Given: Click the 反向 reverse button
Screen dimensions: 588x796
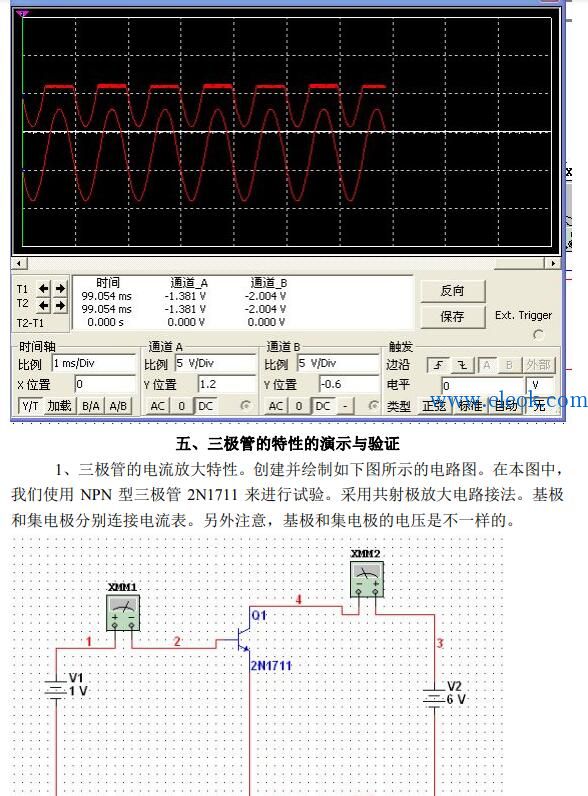Looking at the screenshot, I should [452, 290].
